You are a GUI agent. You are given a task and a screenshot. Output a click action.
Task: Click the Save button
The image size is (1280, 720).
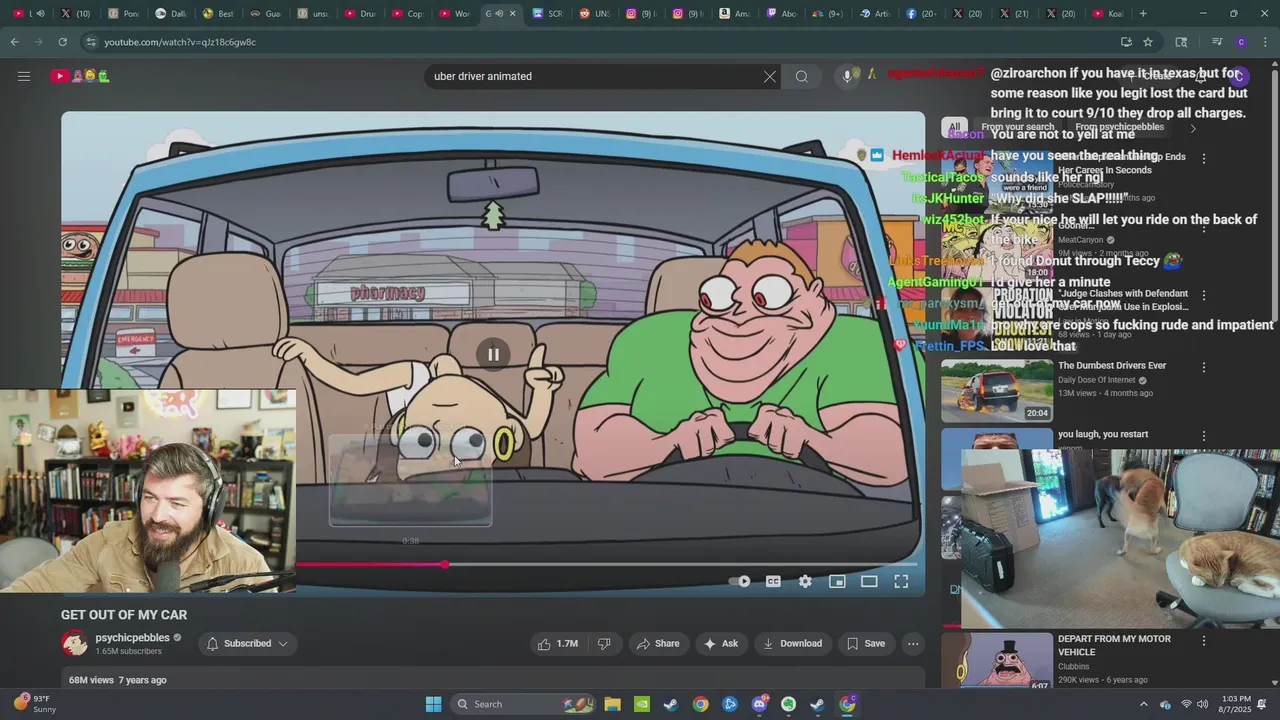(866, 644)
